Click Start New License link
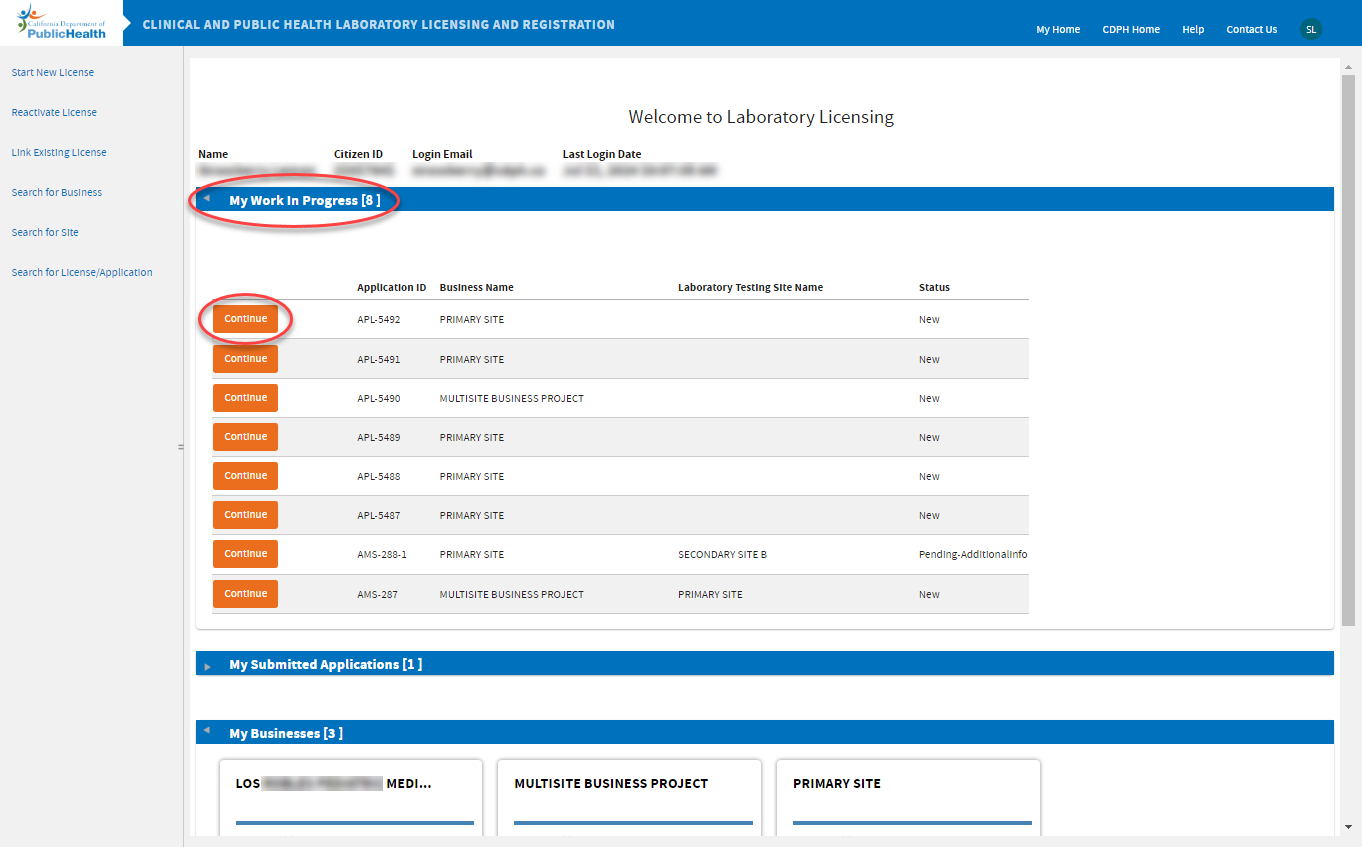This screenshot has width=1362, height=847. coord(52,73)
